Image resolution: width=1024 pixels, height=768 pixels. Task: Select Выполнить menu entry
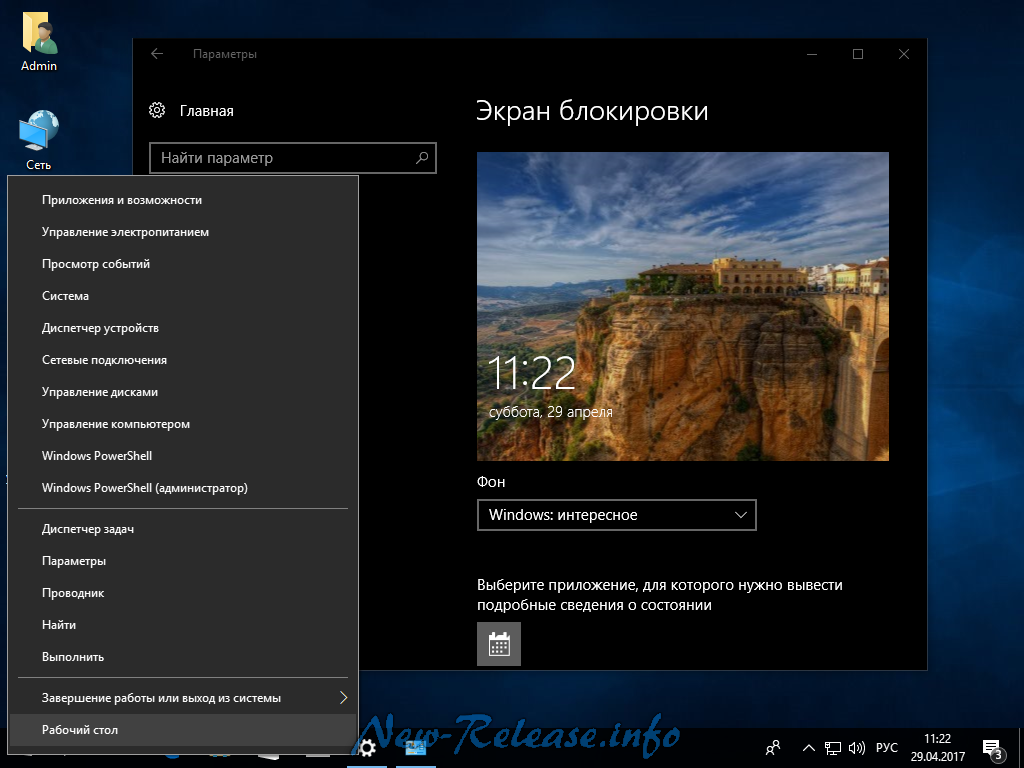pyautogui.click(x=183, y=657)
